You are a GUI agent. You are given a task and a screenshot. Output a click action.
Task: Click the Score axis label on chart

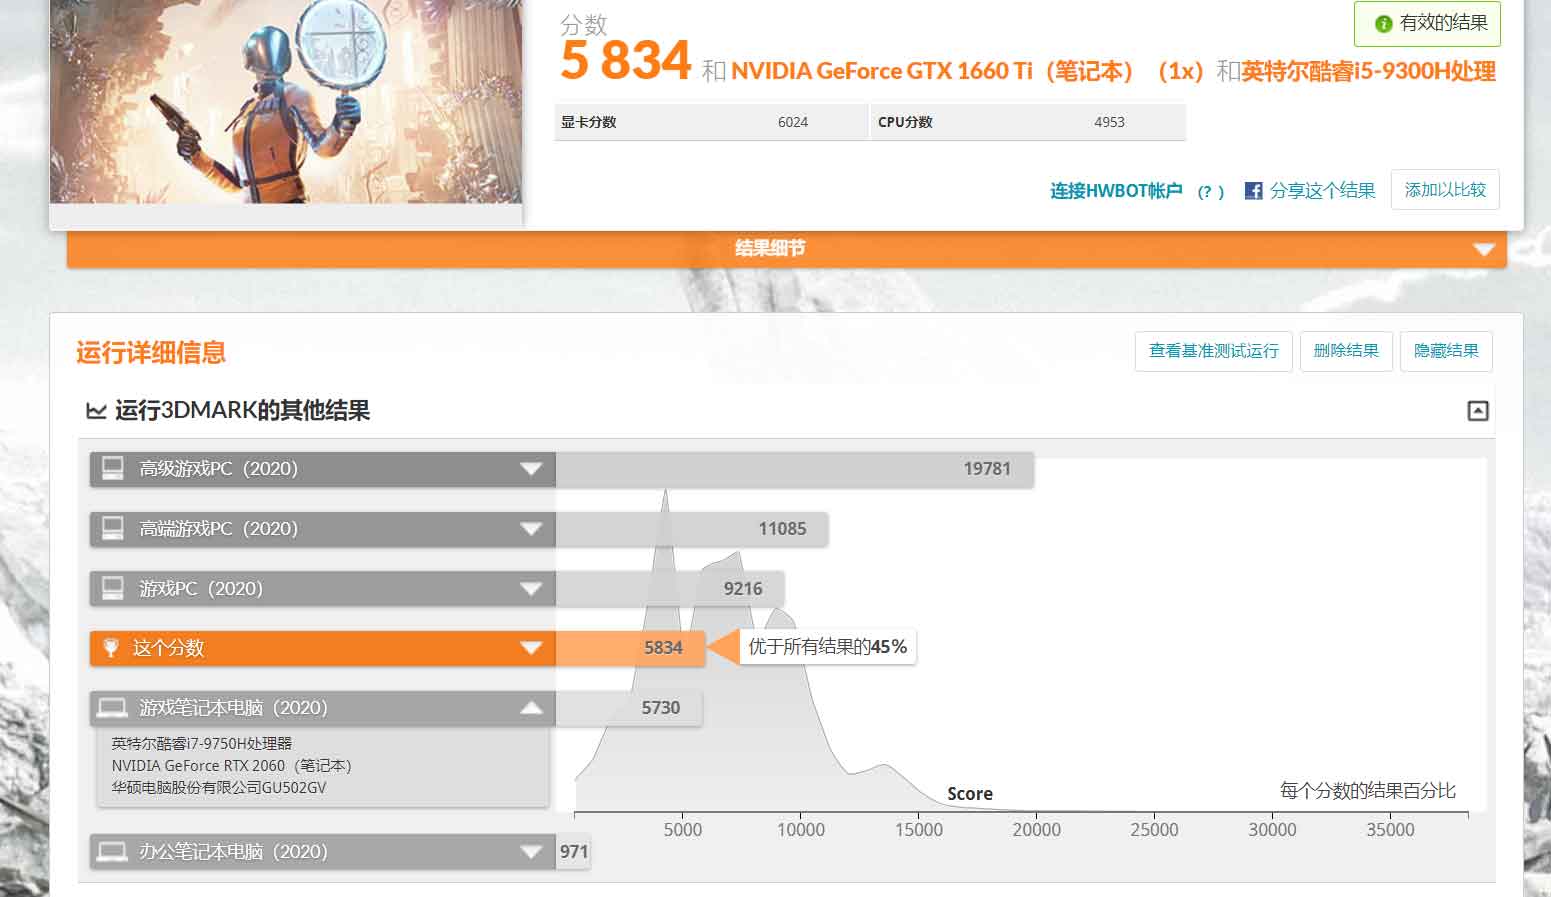[x=970, y=794]
